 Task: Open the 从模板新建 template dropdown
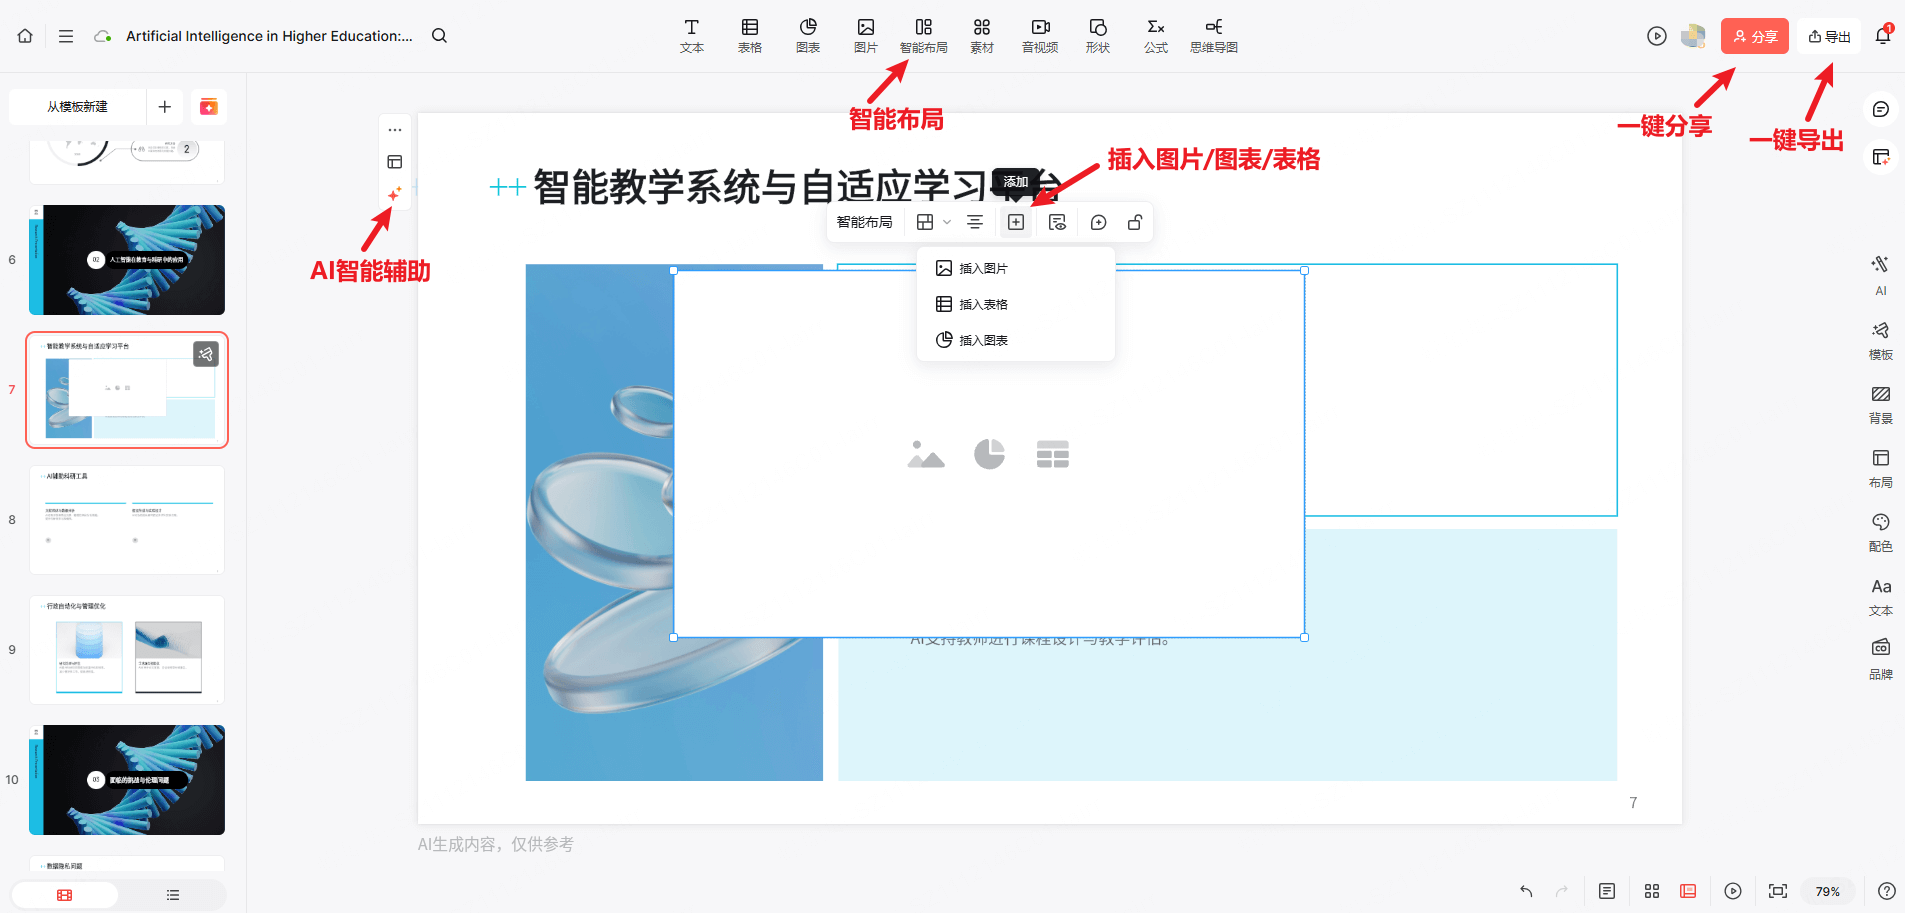(x=77, y=106)
